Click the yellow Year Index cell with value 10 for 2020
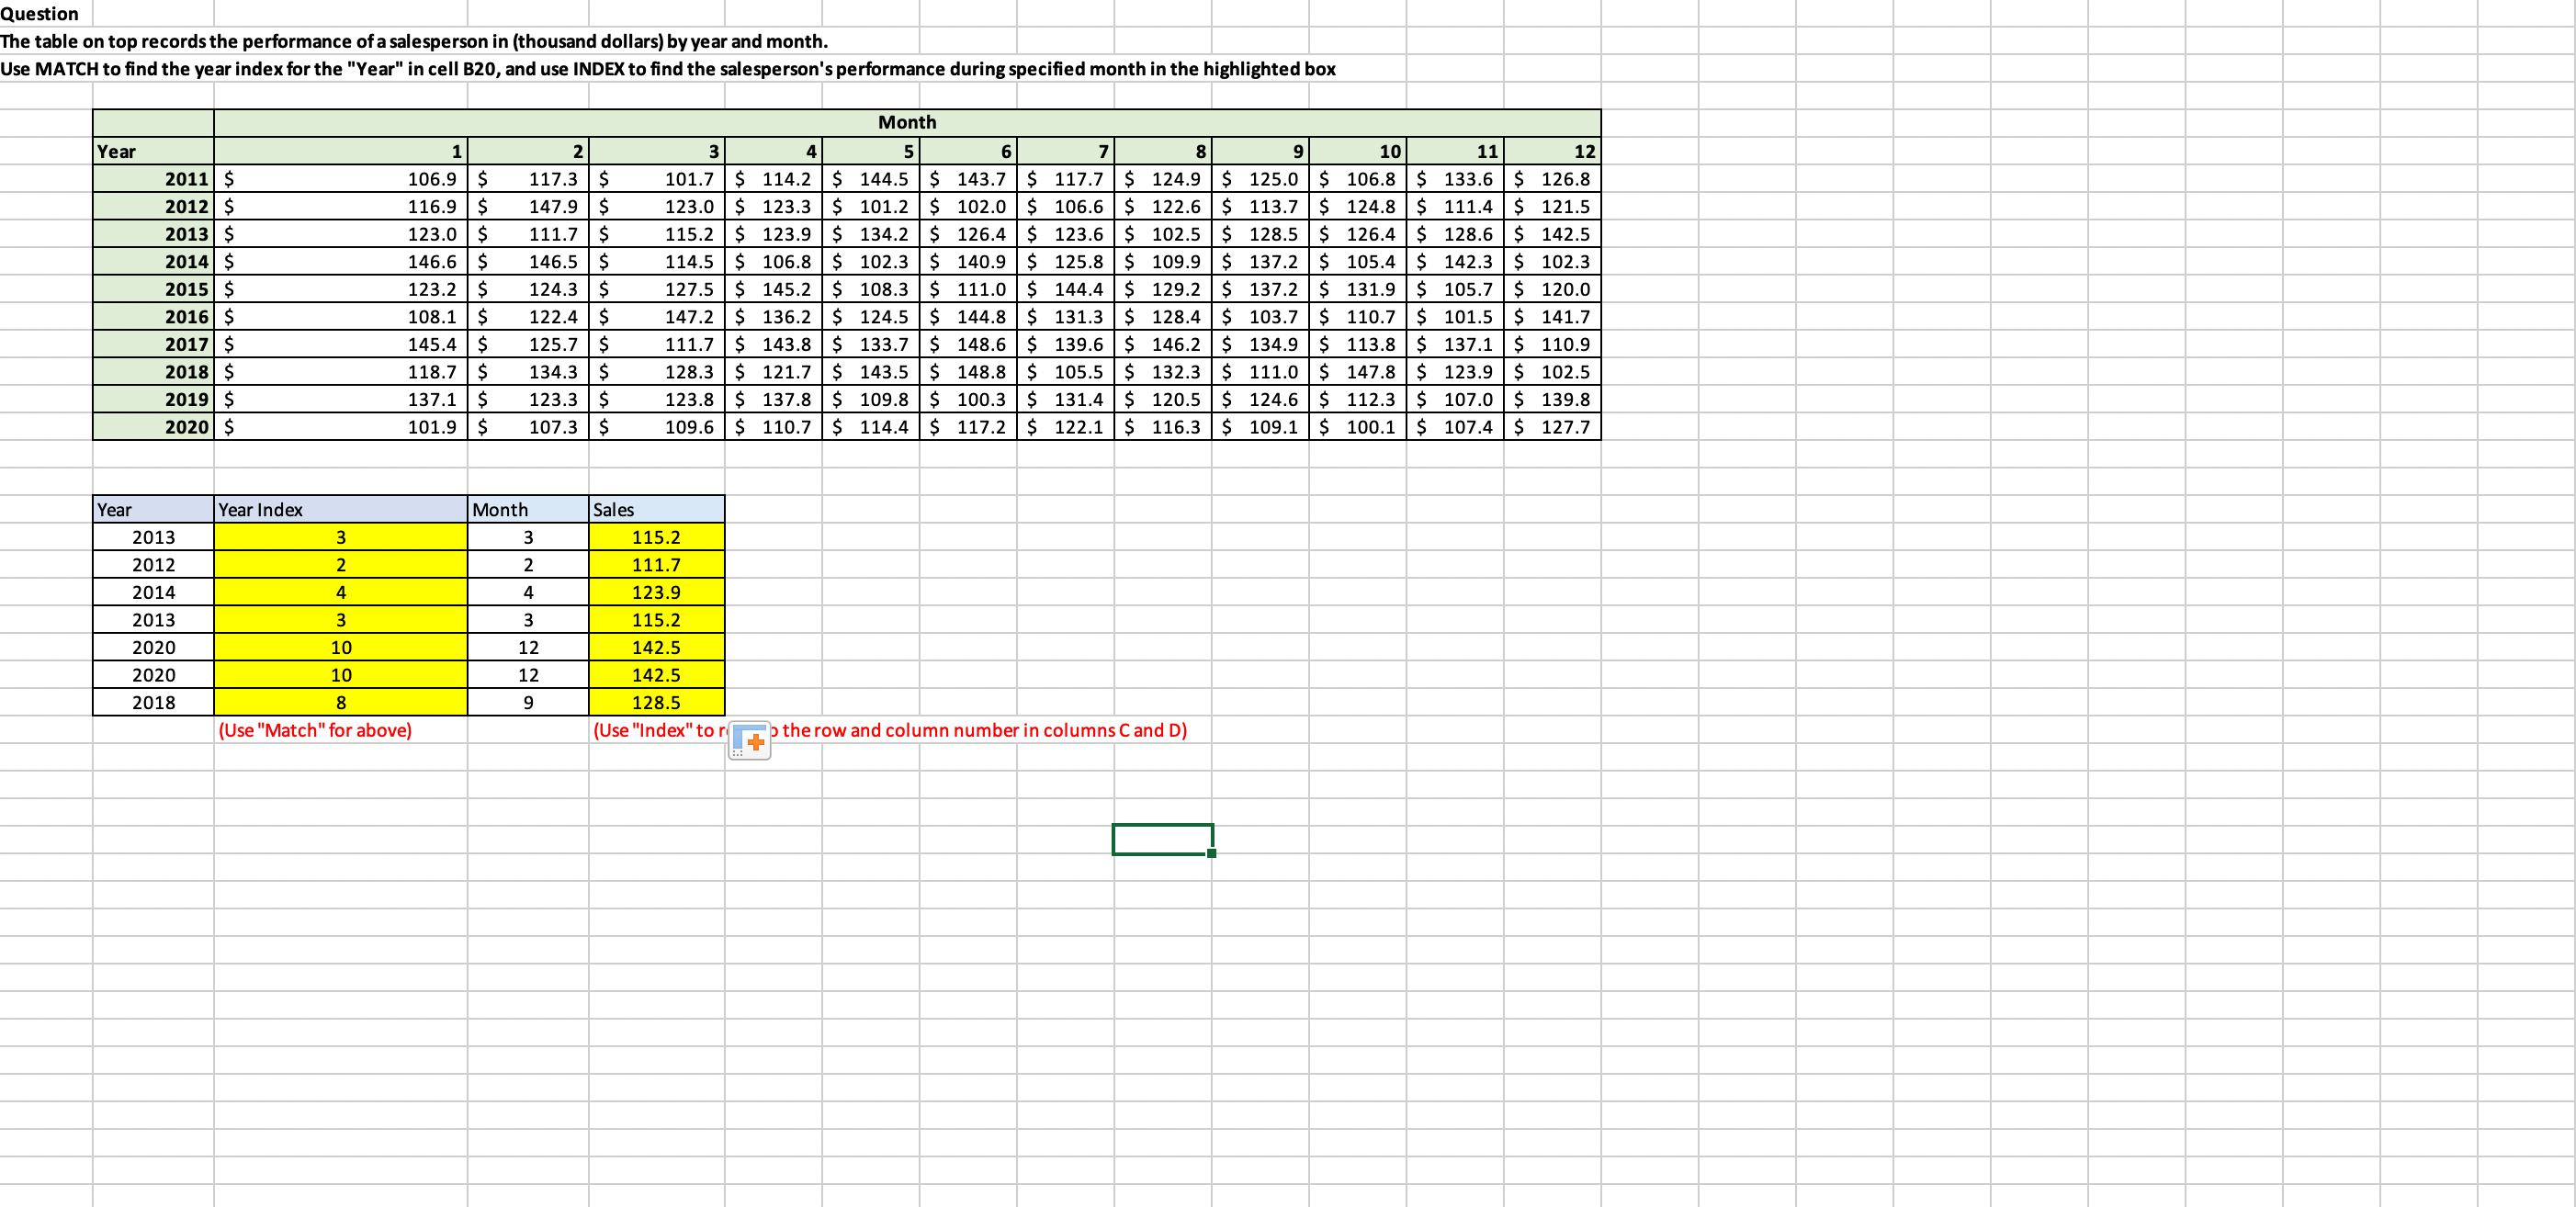 tap(340, 647)
